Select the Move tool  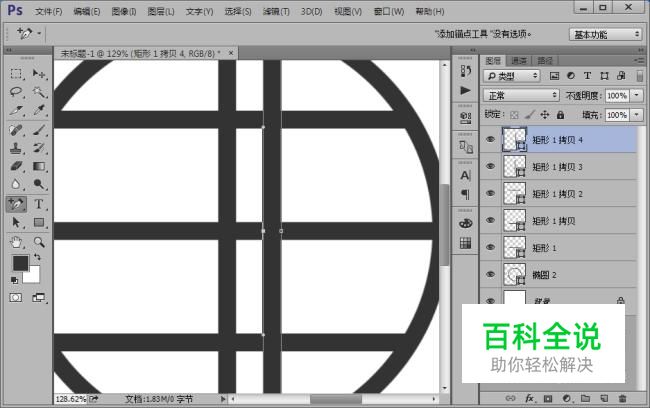(x=39, y=74)
